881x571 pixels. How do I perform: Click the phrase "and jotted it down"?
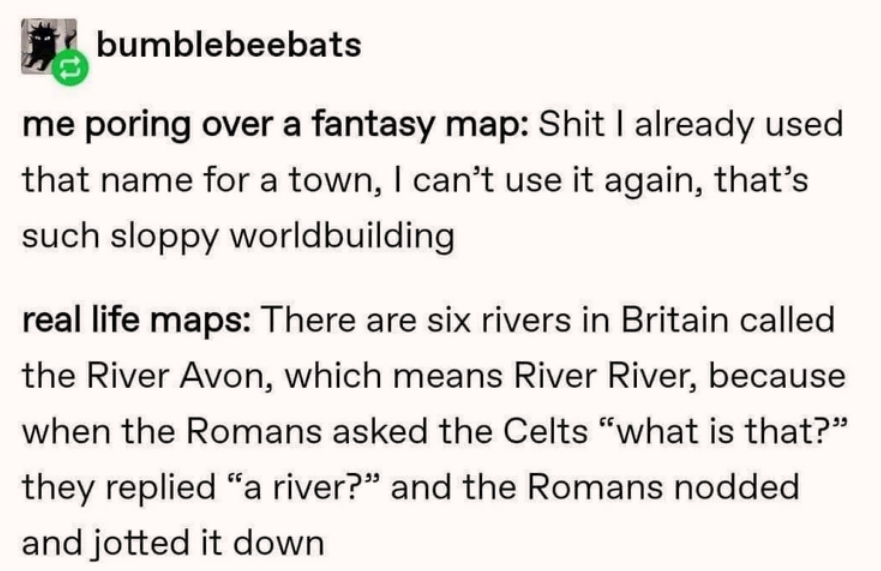[172, 543]
